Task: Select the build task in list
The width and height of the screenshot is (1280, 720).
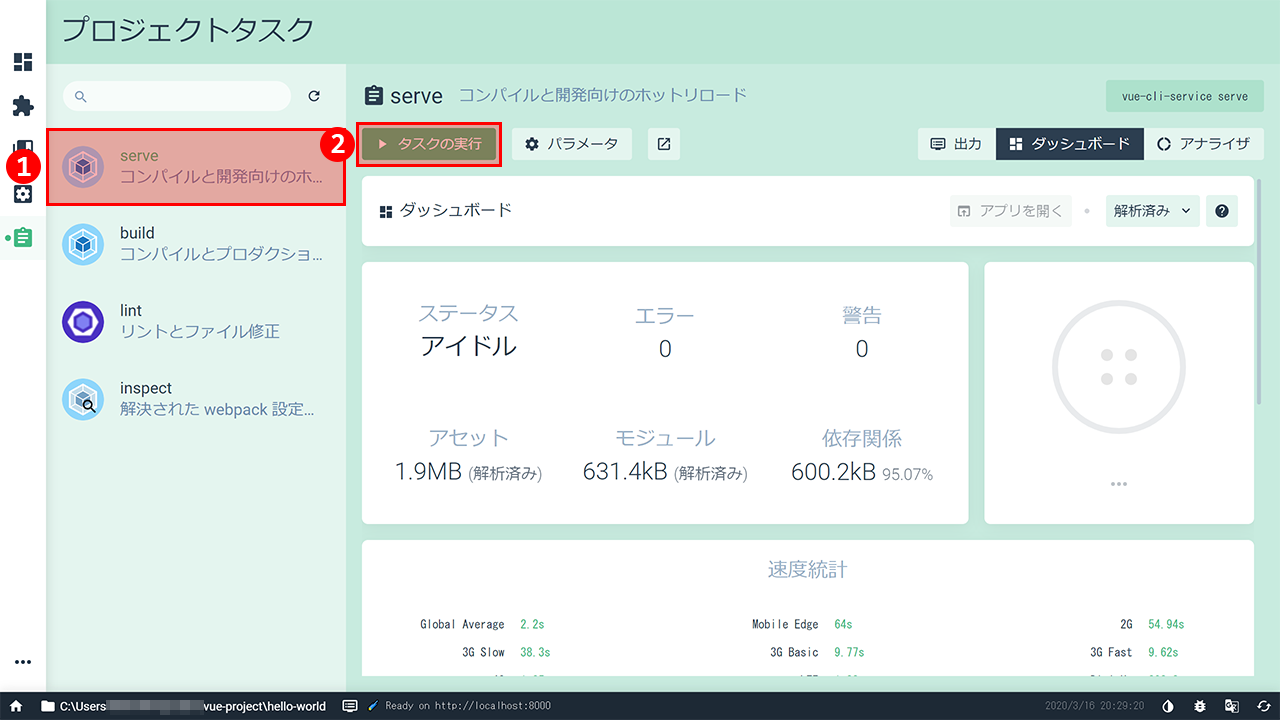Action: [x=196, y=244]
